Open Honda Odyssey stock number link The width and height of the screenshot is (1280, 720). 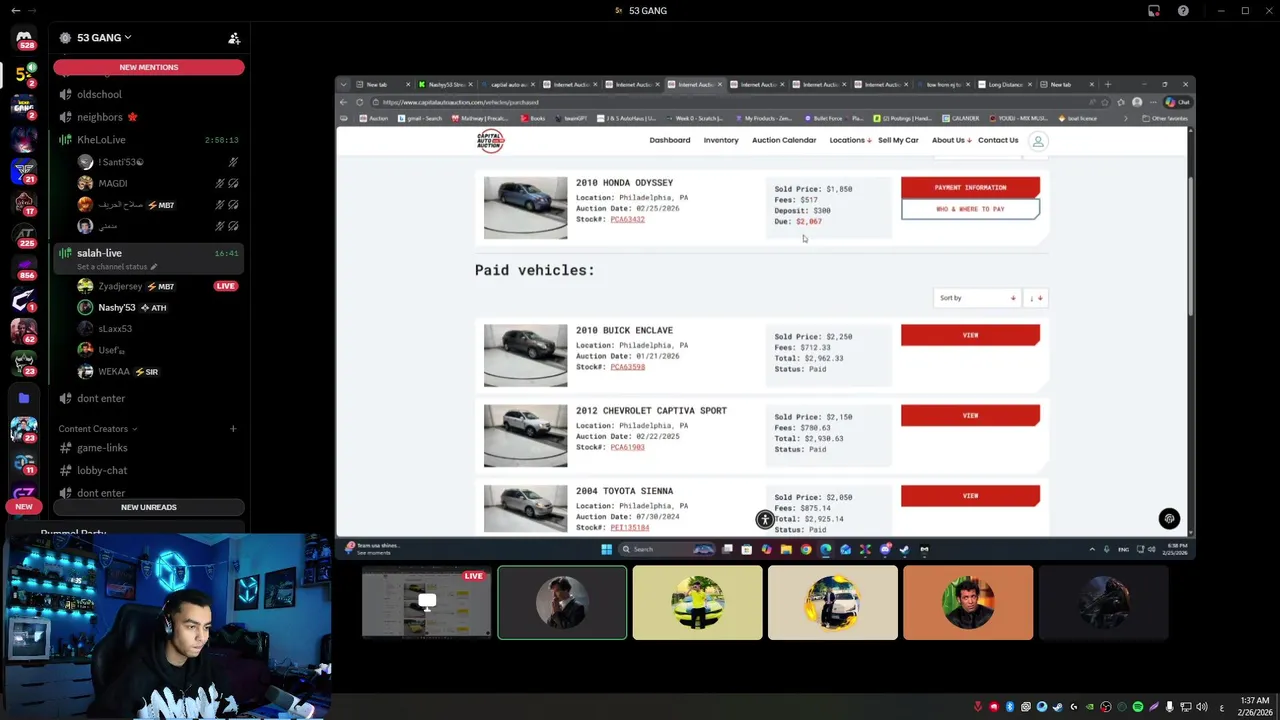click(627, 219)
